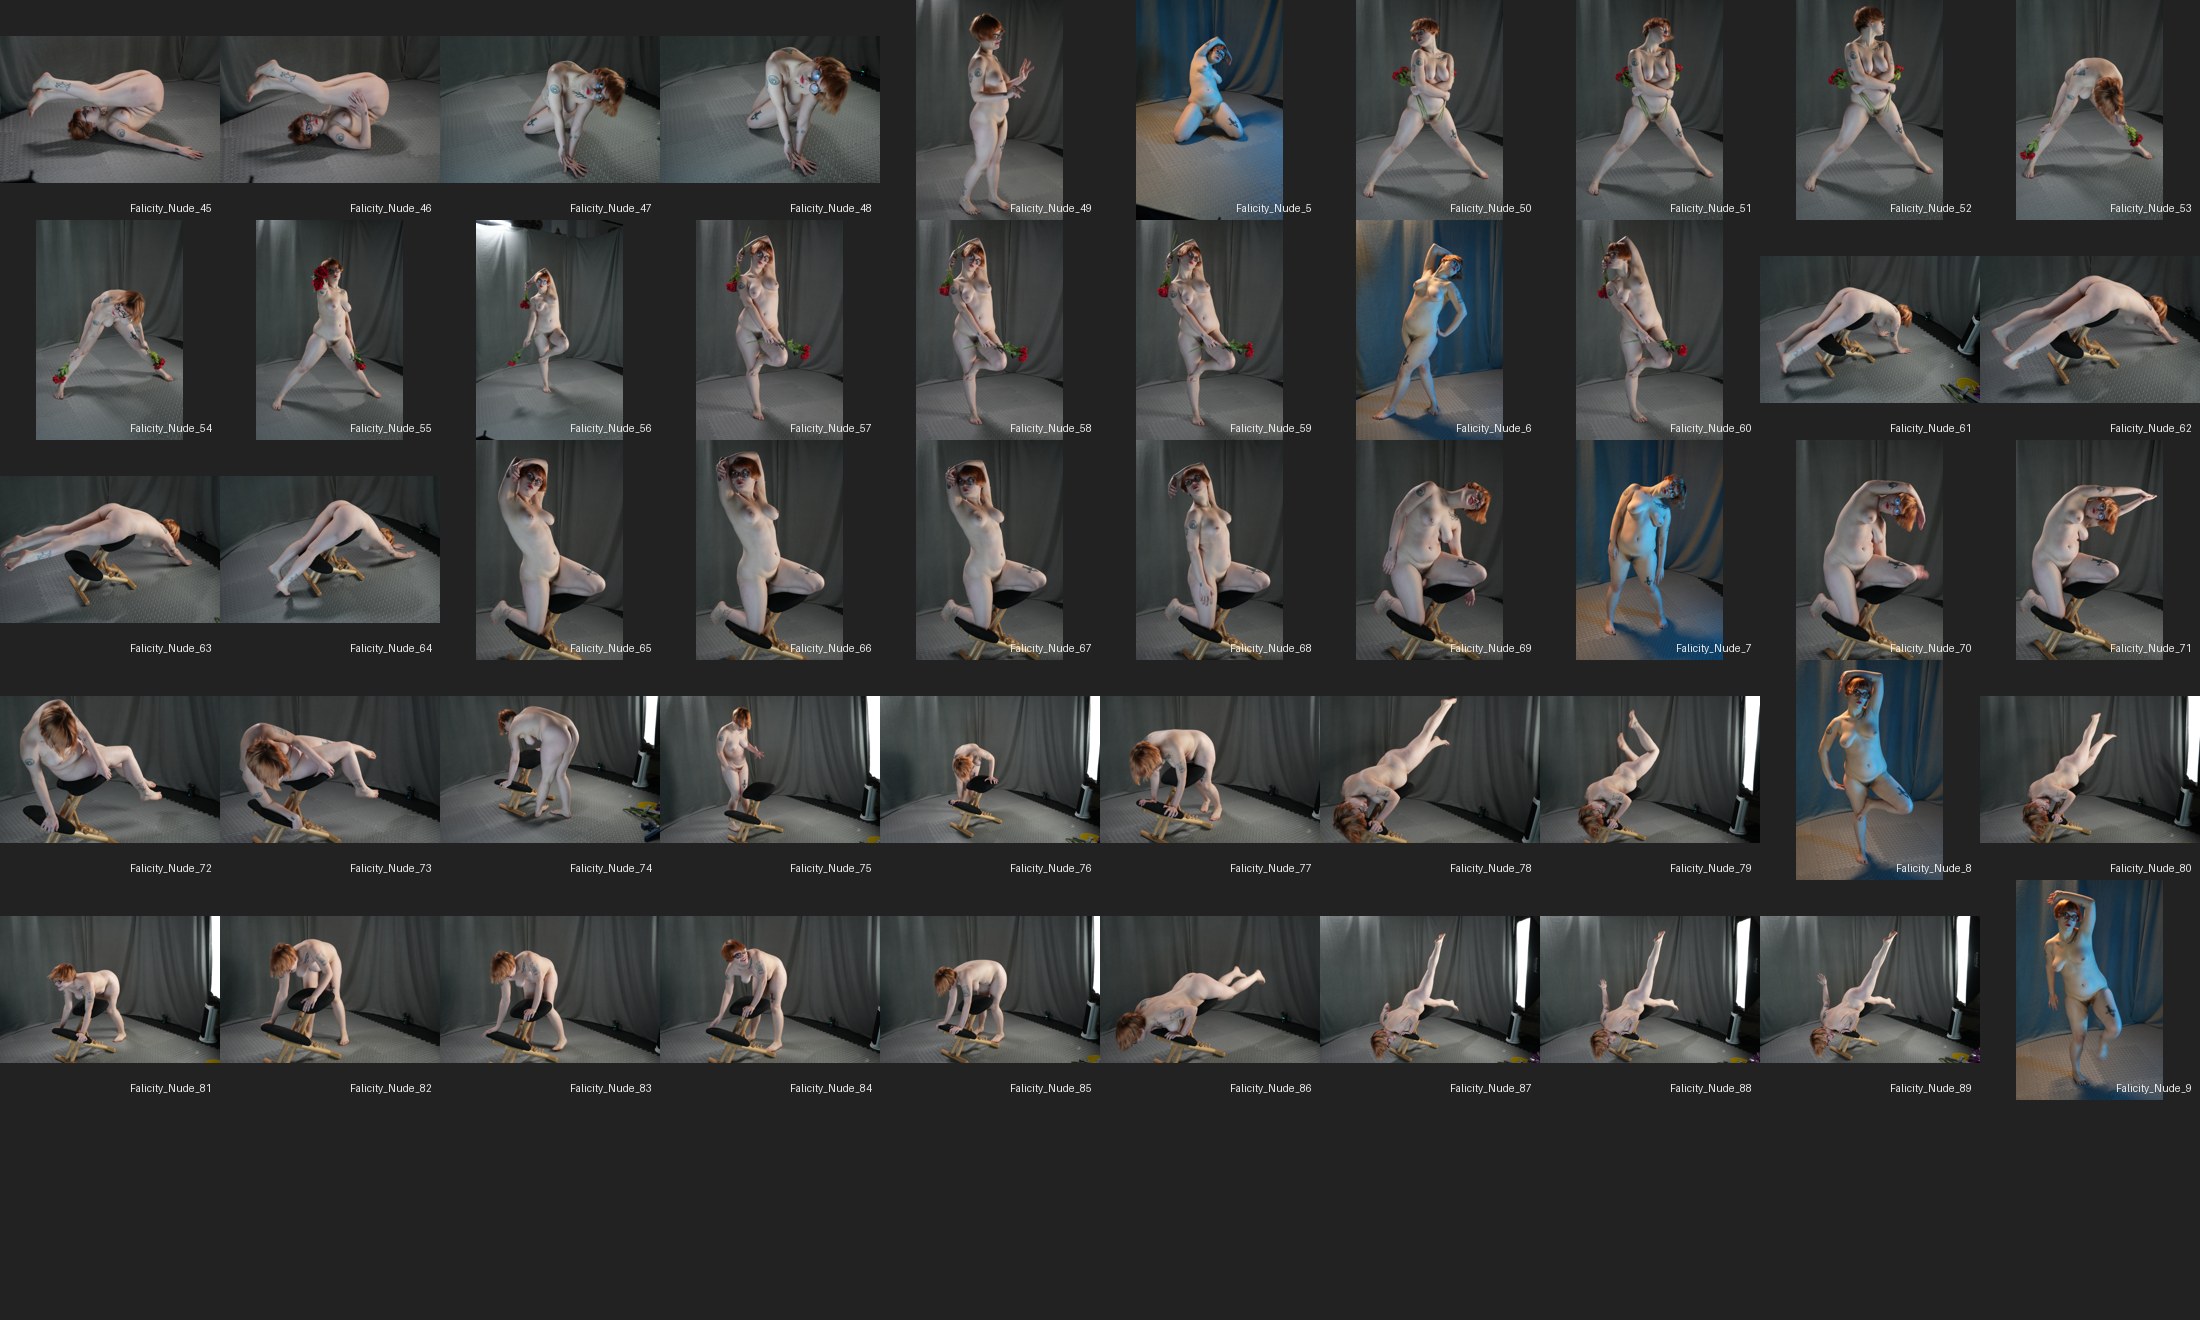2200x1320 pixels.
Task: Select image Falicity_Nude_84
Action: pyautogui.click(x=770, y=990)
